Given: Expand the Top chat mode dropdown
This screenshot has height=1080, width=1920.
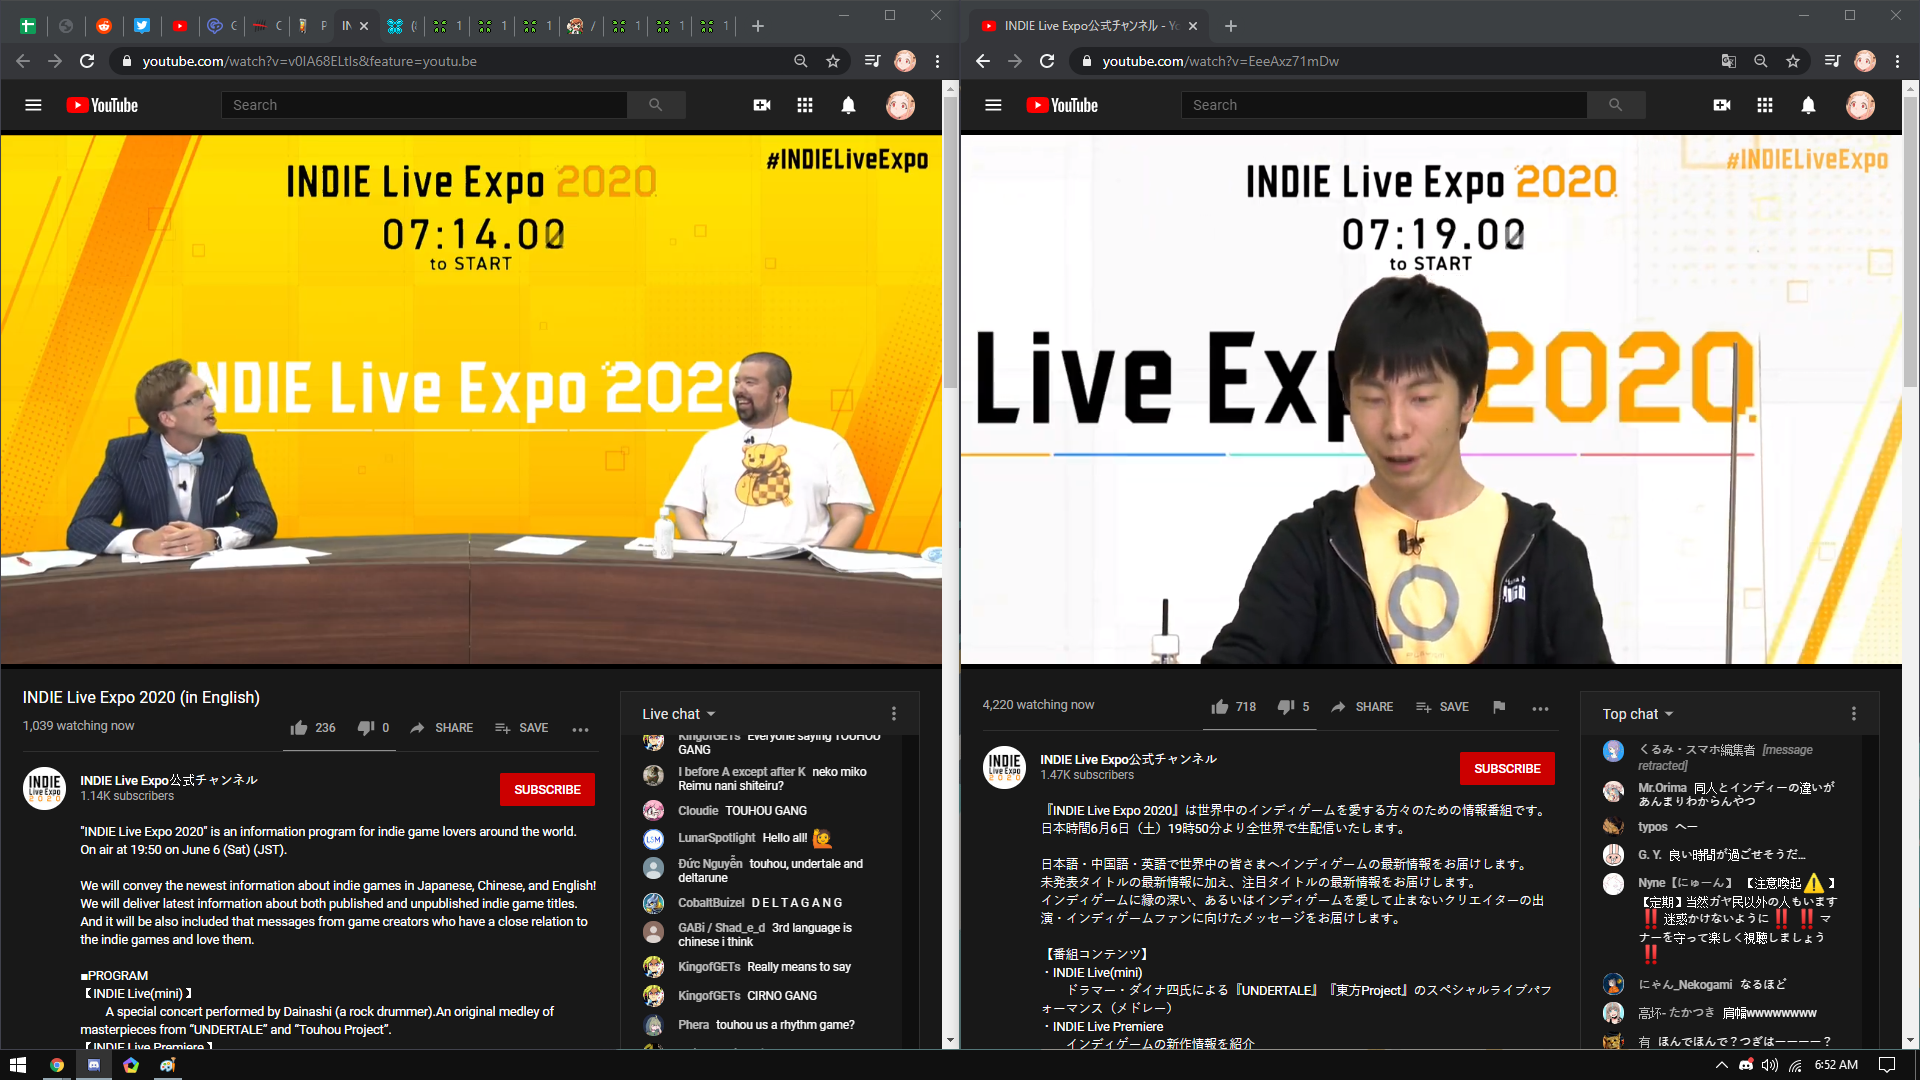Looking at the screenshot, I should pos(1638,714).
